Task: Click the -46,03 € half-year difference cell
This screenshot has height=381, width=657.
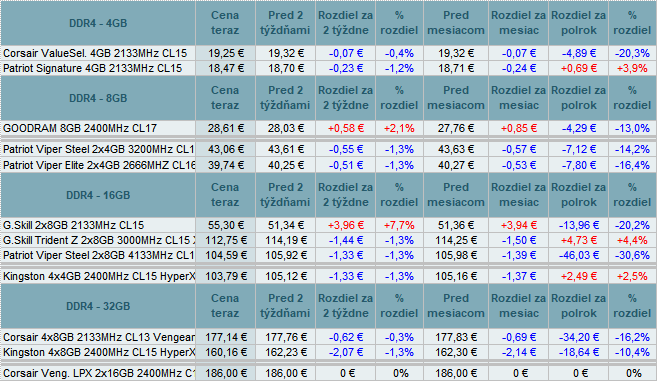Action: (579, 255)
